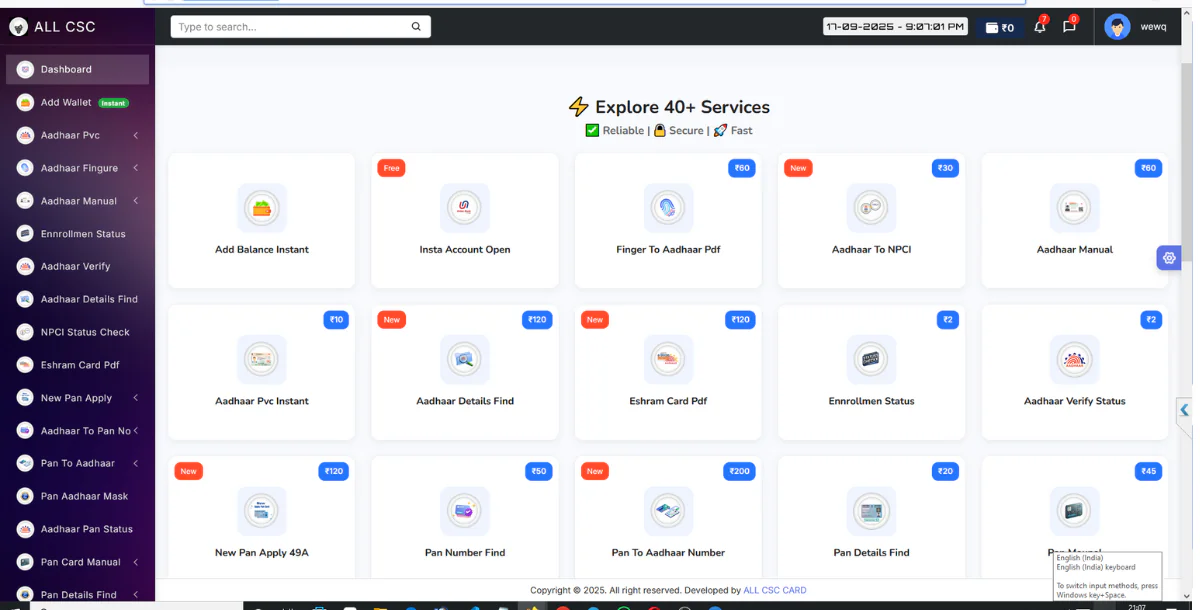Open the ALL CSC CARD developer link

coord(774,591)
